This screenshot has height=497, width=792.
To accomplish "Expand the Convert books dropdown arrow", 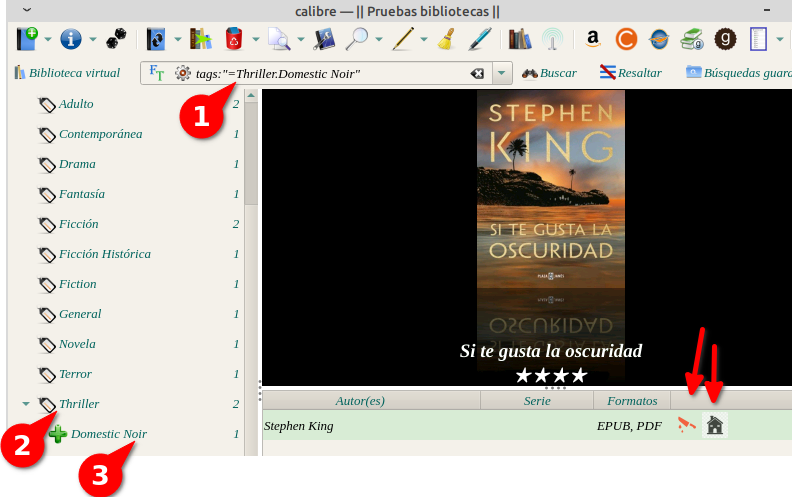I will (177, 39).
